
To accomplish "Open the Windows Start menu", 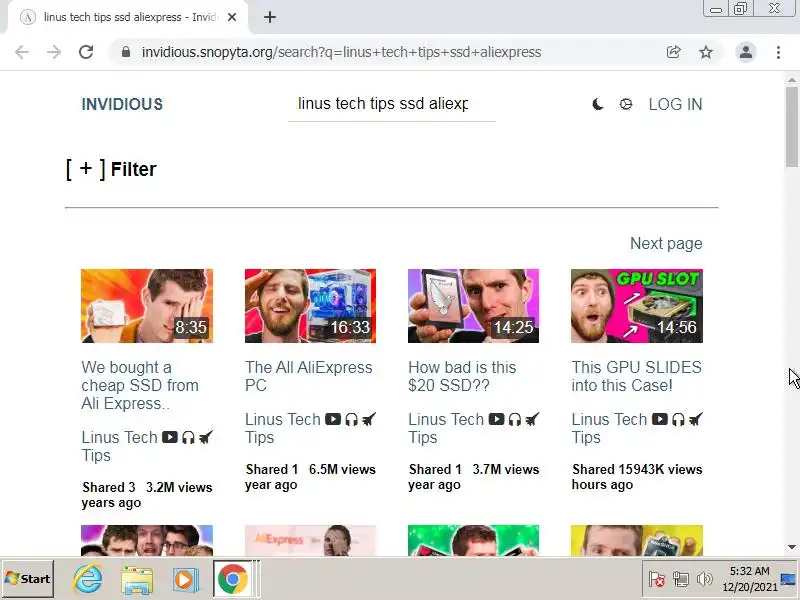I will [28, 579].
